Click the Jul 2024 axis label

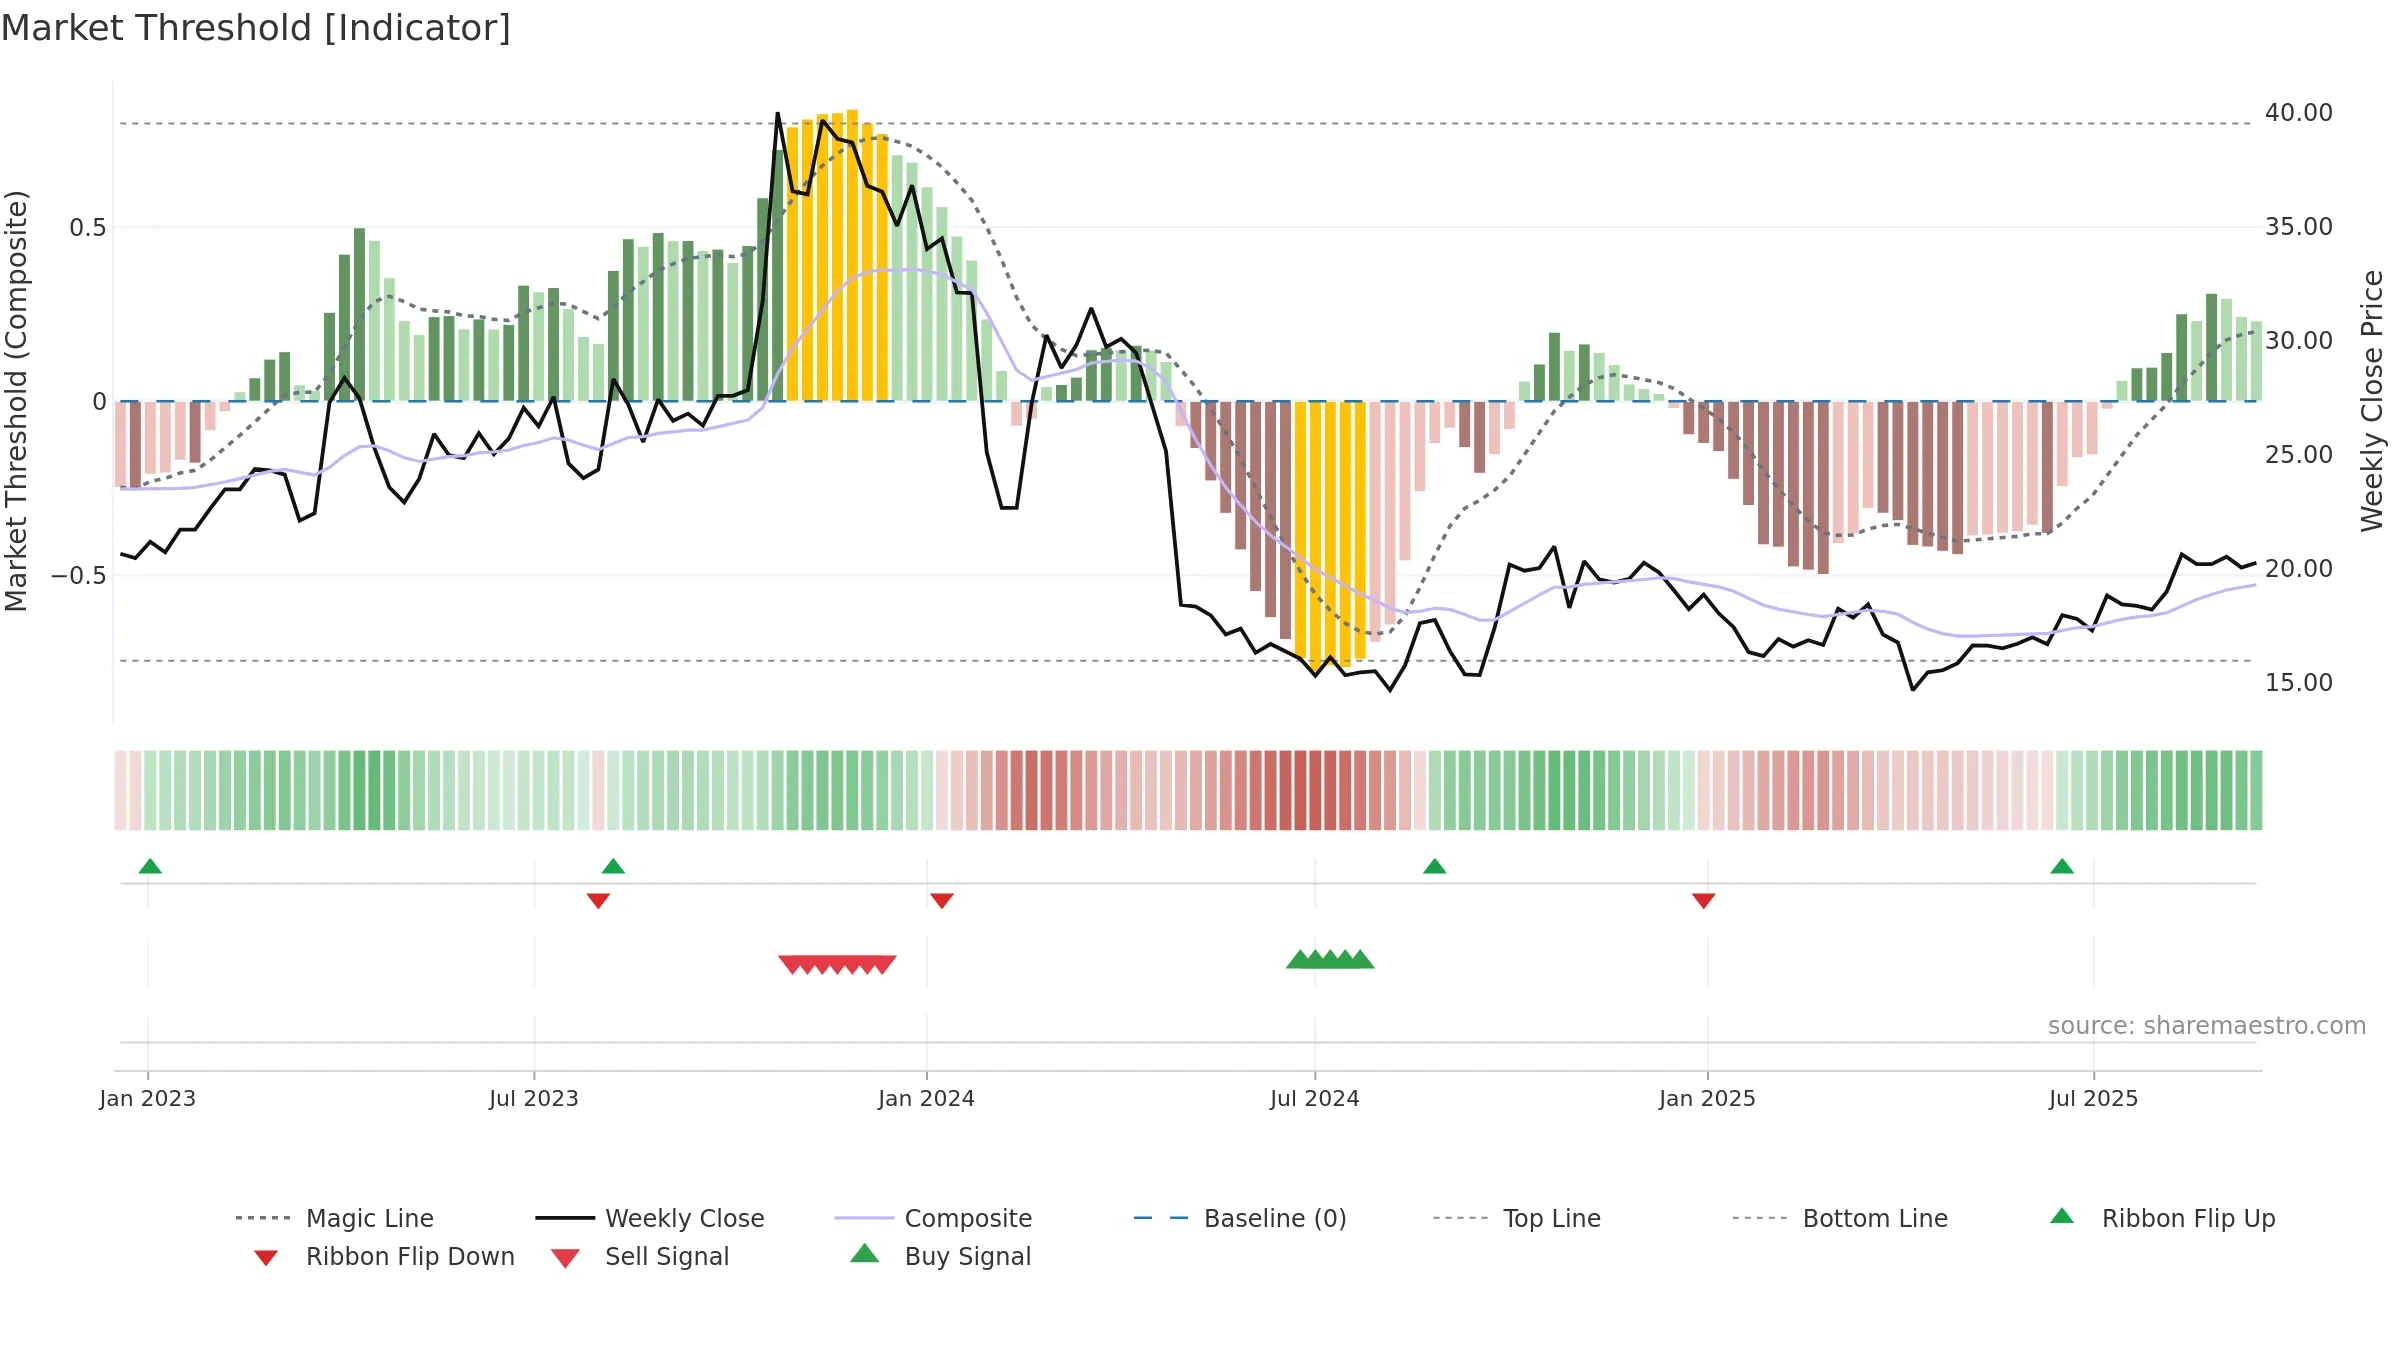(x=1315, y=1099)
